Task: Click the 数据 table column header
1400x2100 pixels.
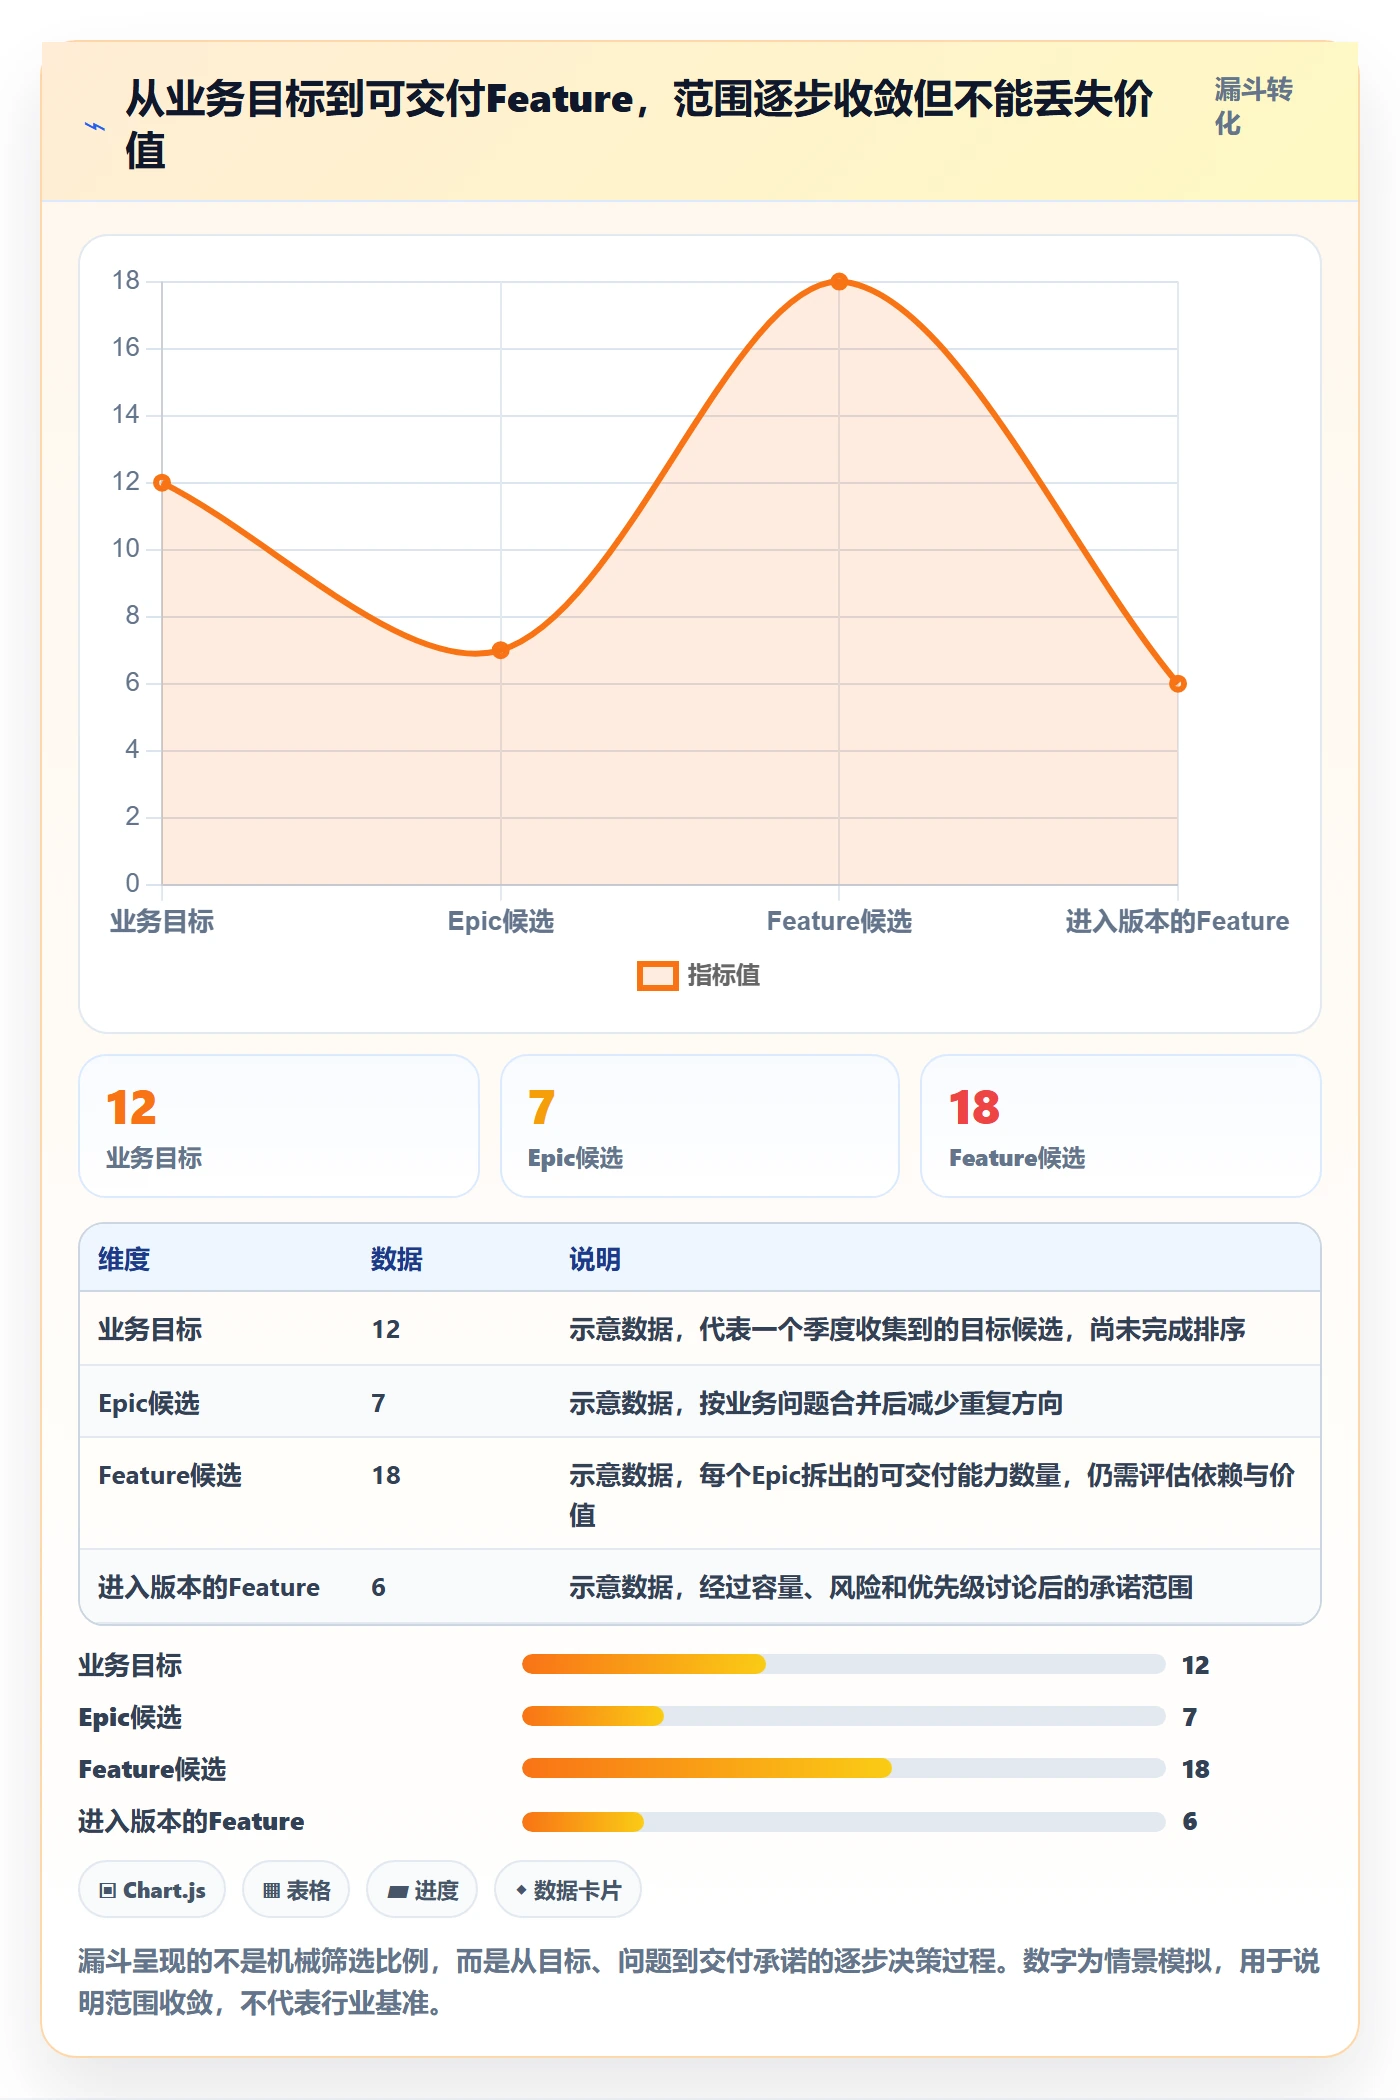Action: 397,1259
